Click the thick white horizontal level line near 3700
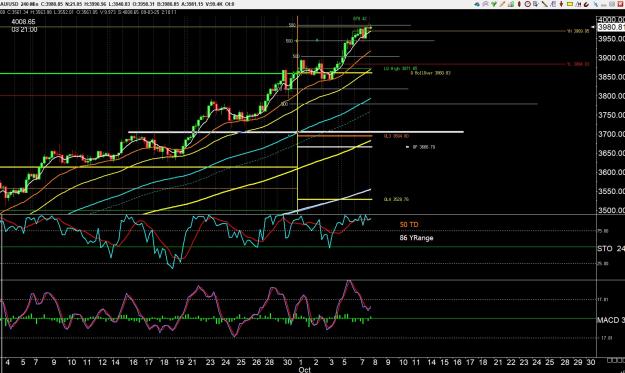This screenshot has width=625, height=373. click(x=296, y=132)
